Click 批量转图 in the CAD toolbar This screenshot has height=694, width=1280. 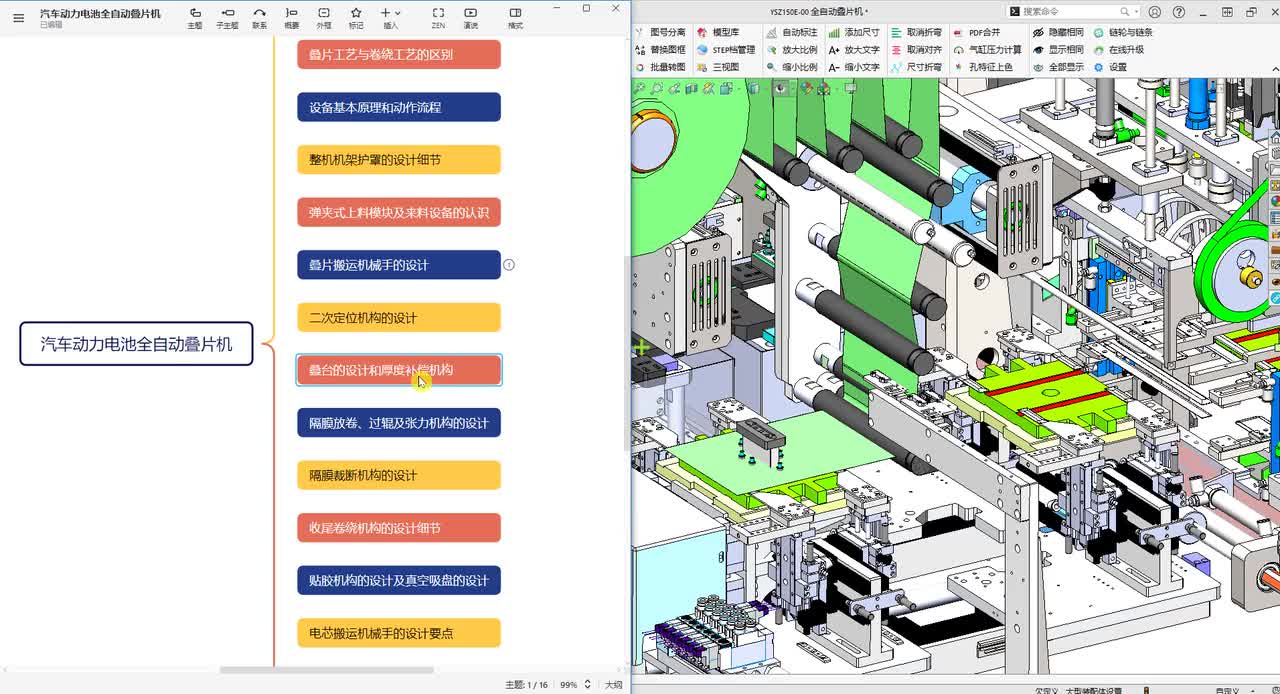click(660, 67)
